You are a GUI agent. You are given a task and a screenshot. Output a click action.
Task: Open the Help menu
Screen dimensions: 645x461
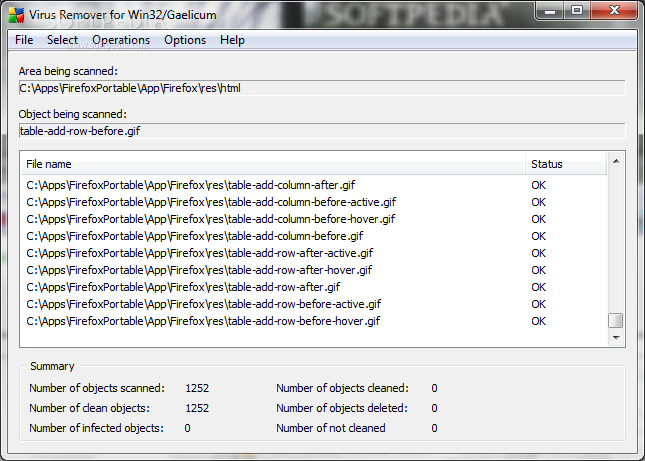point(232,40)
